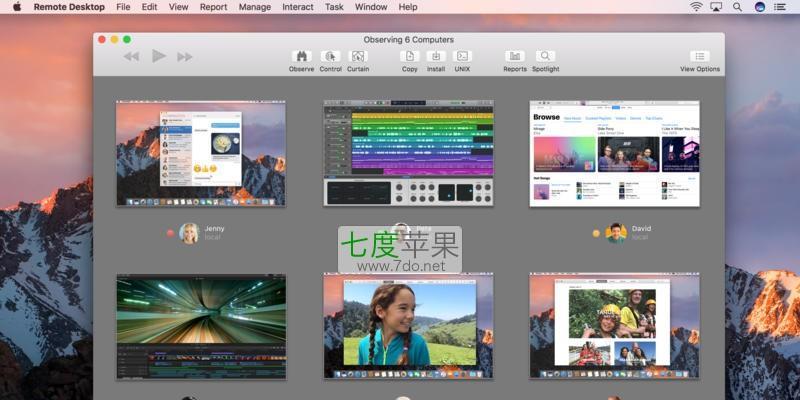Click the Spotlight magnifier in menu bar
This screenshot has width=800, height=400.
click(x=737, y=7)
